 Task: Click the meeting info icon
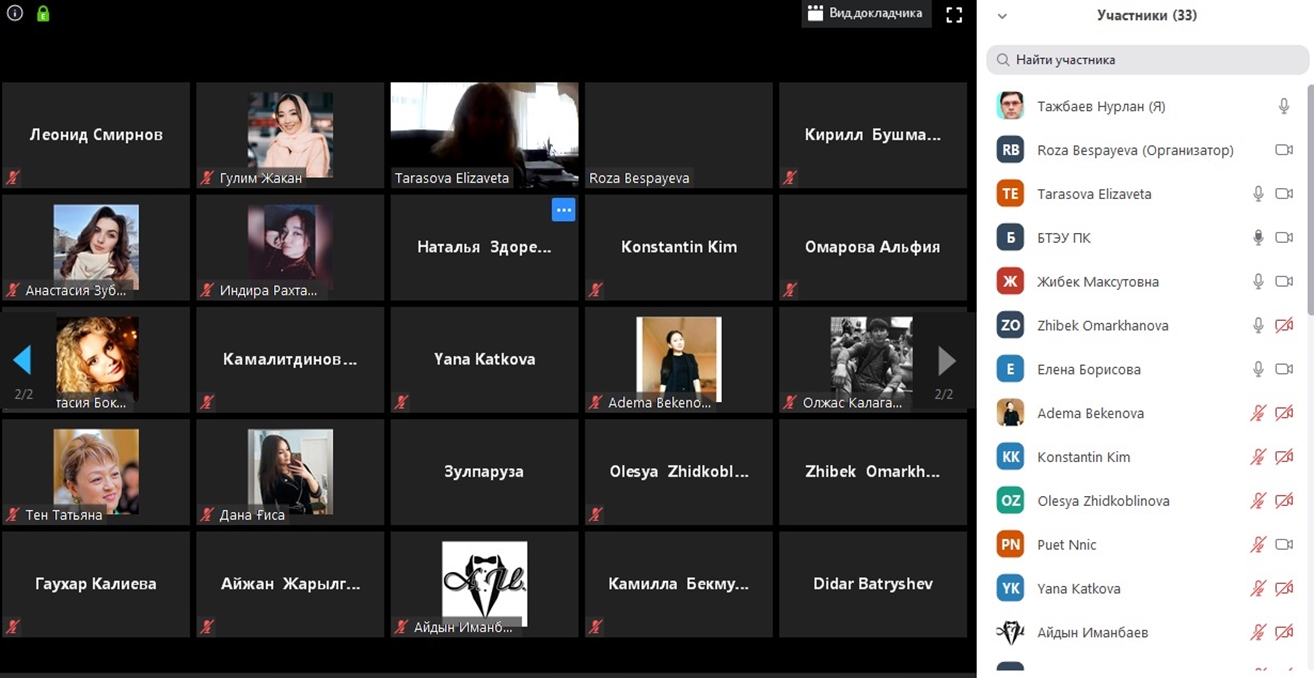[15, 14]
